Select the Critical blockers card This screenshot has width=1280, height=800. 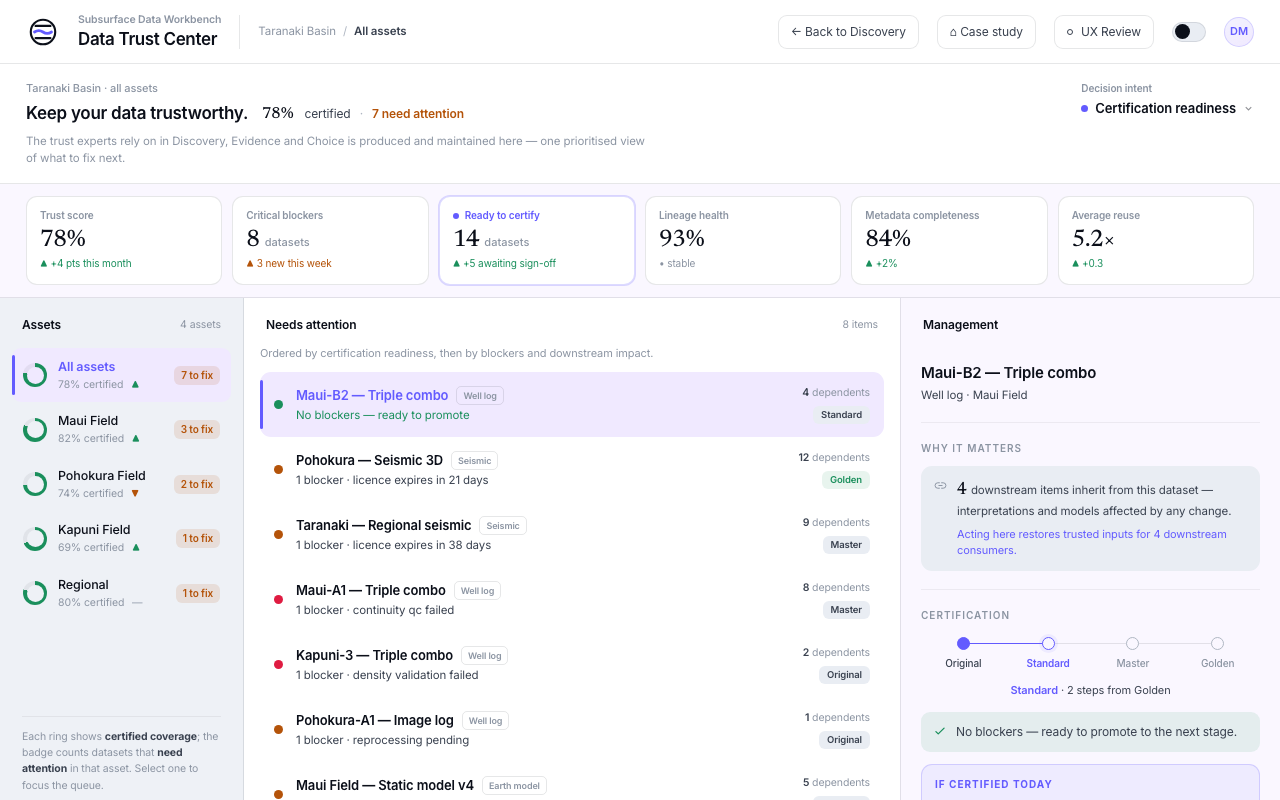pos(330,240)
